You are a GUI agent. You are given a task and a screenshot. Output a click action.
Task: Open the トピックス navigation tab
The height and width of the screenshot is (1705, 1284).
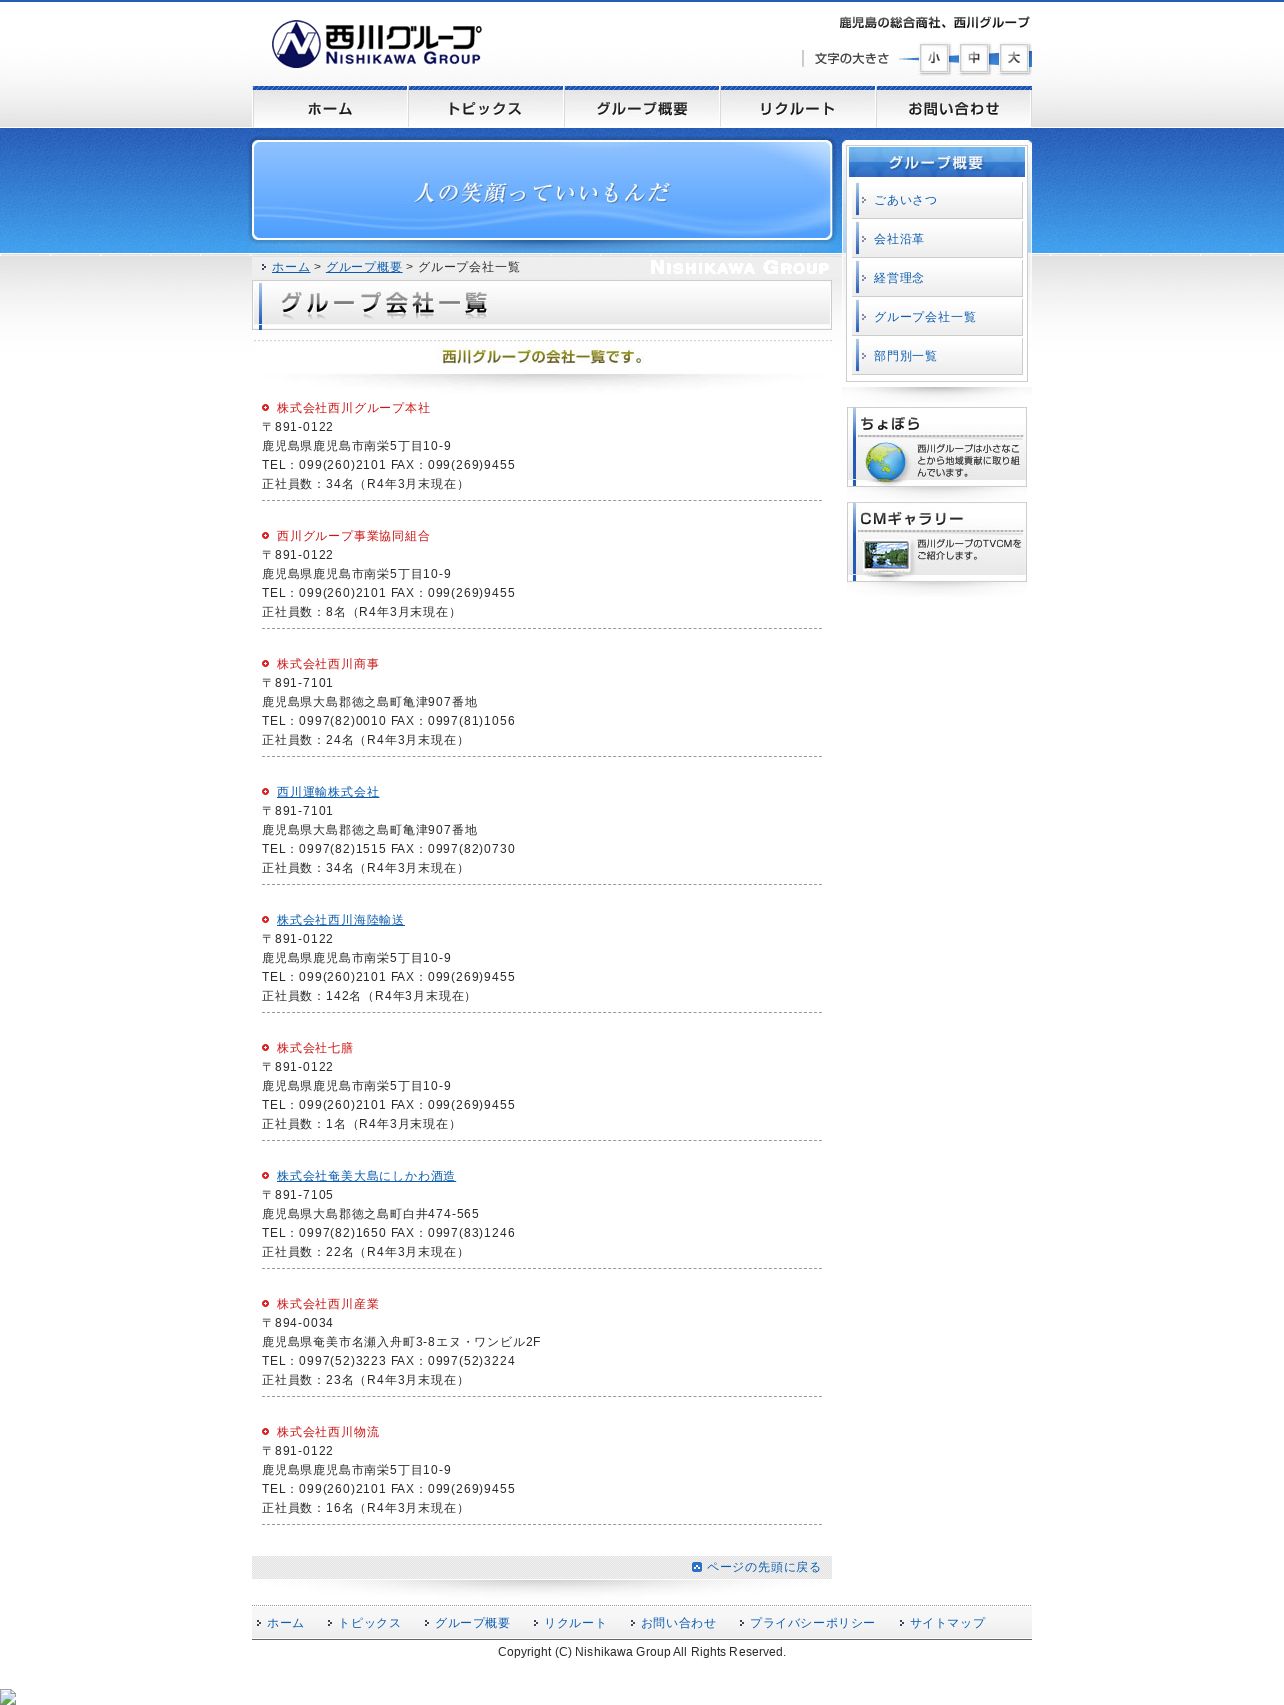click(486, 108)
